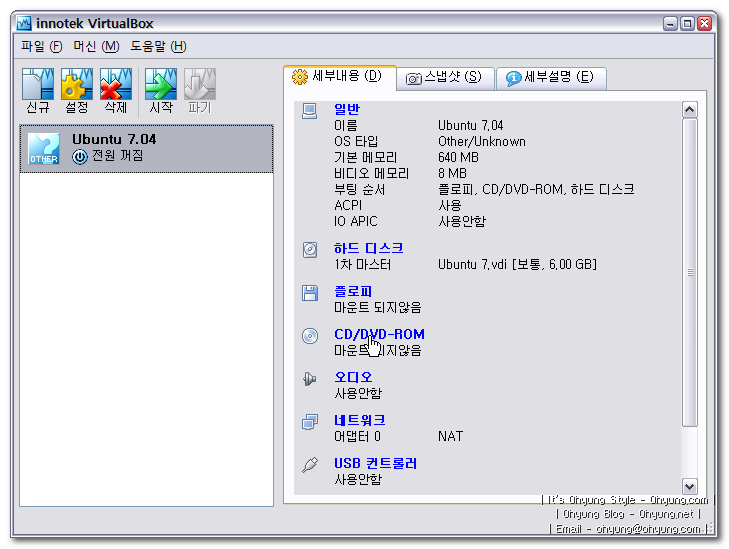Click the details pane scrollbar thumb

pyautogui.click(x=689, y=272)
